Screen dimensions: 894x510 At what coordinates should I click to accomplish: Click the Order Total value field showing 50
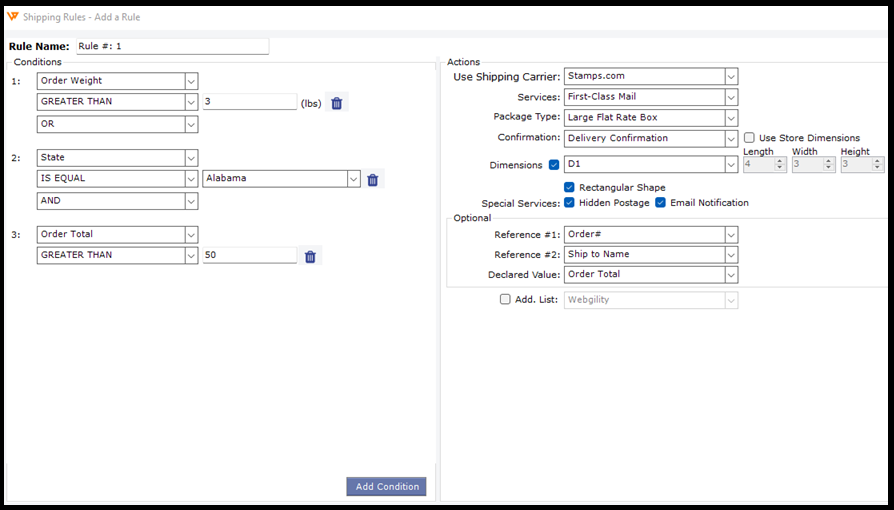point(249,256)
